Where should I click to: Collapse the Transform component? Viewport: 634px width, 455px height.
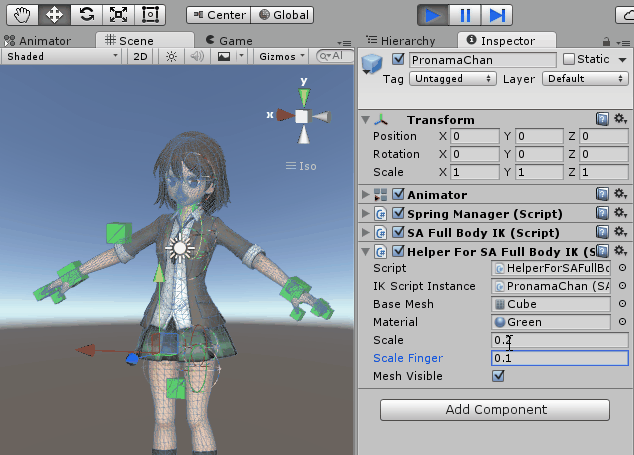click(366, 120)
